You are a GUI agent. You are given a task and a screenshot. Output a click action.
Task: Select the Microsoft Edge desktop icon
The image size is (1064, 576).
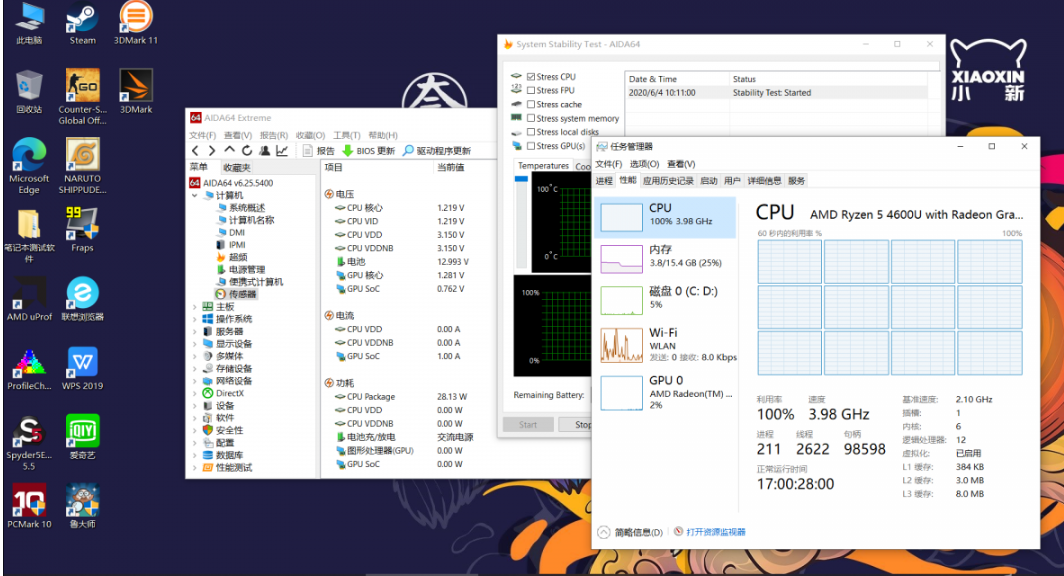pyautogui.click(x=29, y=166)
